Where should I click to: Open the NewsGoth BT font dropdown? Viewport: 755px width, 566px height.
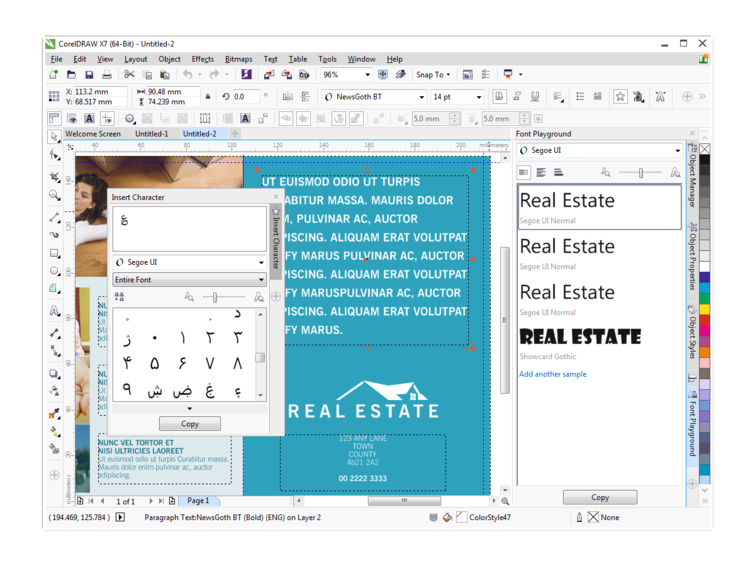pos(421,97)
